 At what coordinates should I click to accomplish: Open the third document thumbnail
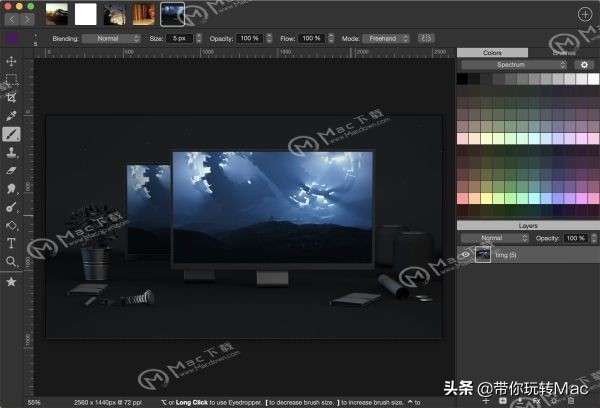pos(114,14)
